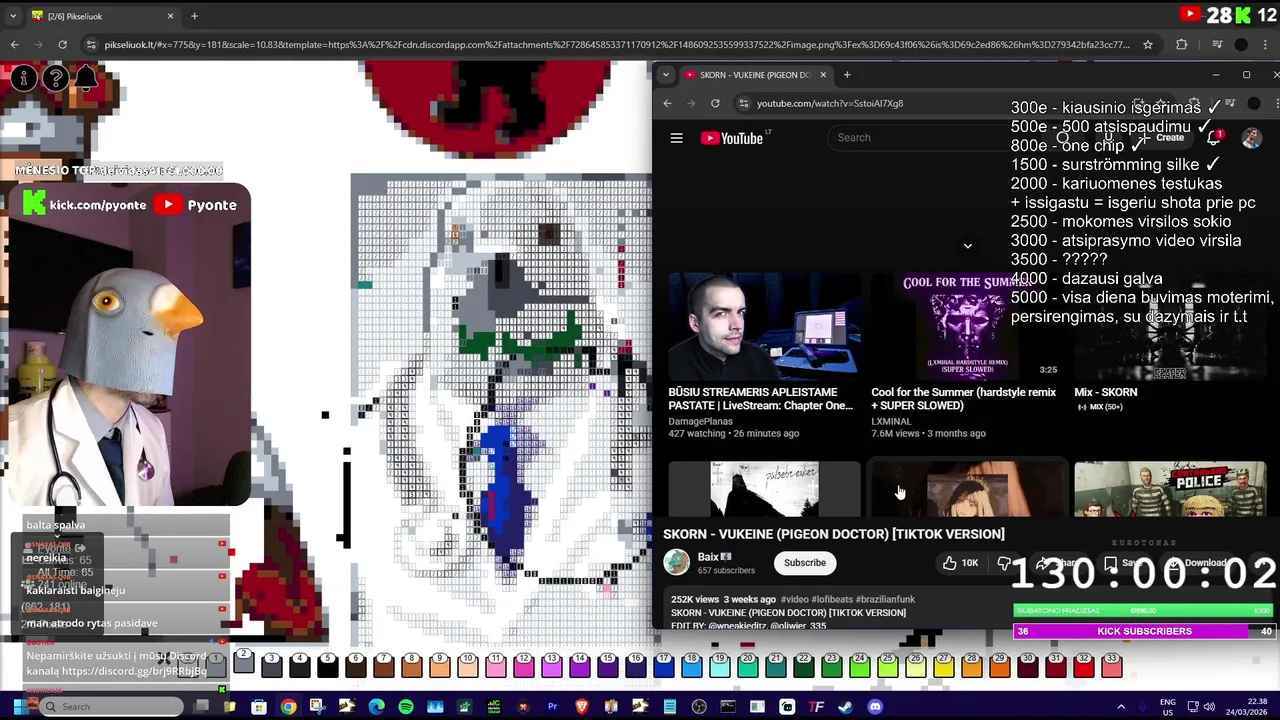Open Discord from the taskbar
The height and width of the screenshot is (720, 1280).
pos(875,707)
